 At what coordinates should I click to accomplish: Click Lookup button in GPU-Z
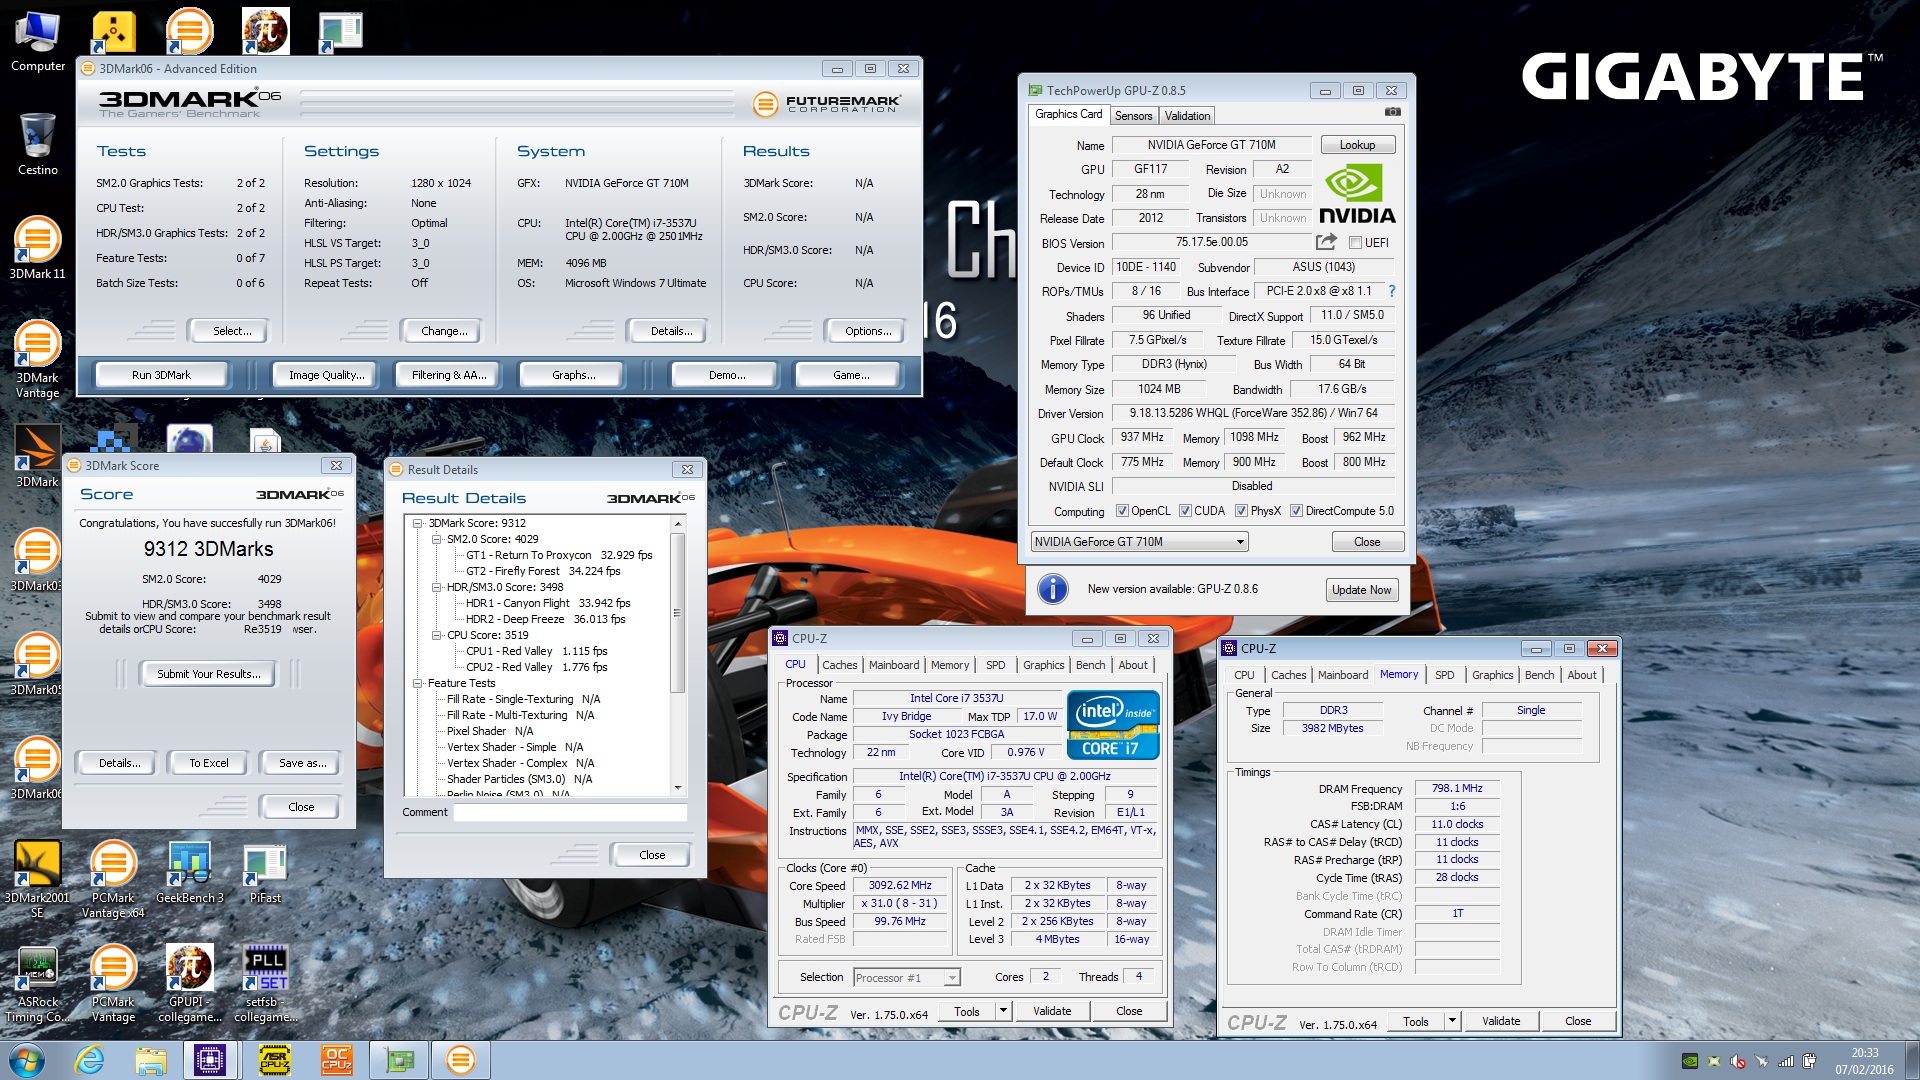click(1357, 145)
